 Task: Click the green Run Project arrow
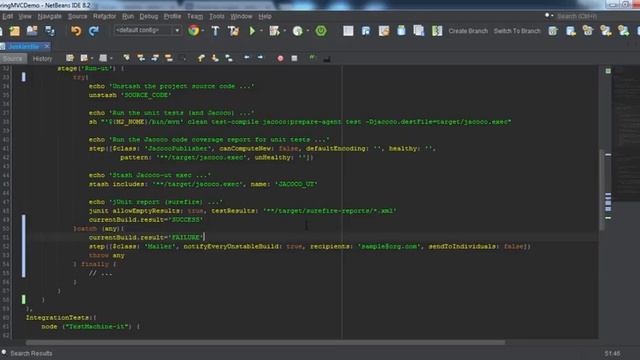(x=252, y=31)
